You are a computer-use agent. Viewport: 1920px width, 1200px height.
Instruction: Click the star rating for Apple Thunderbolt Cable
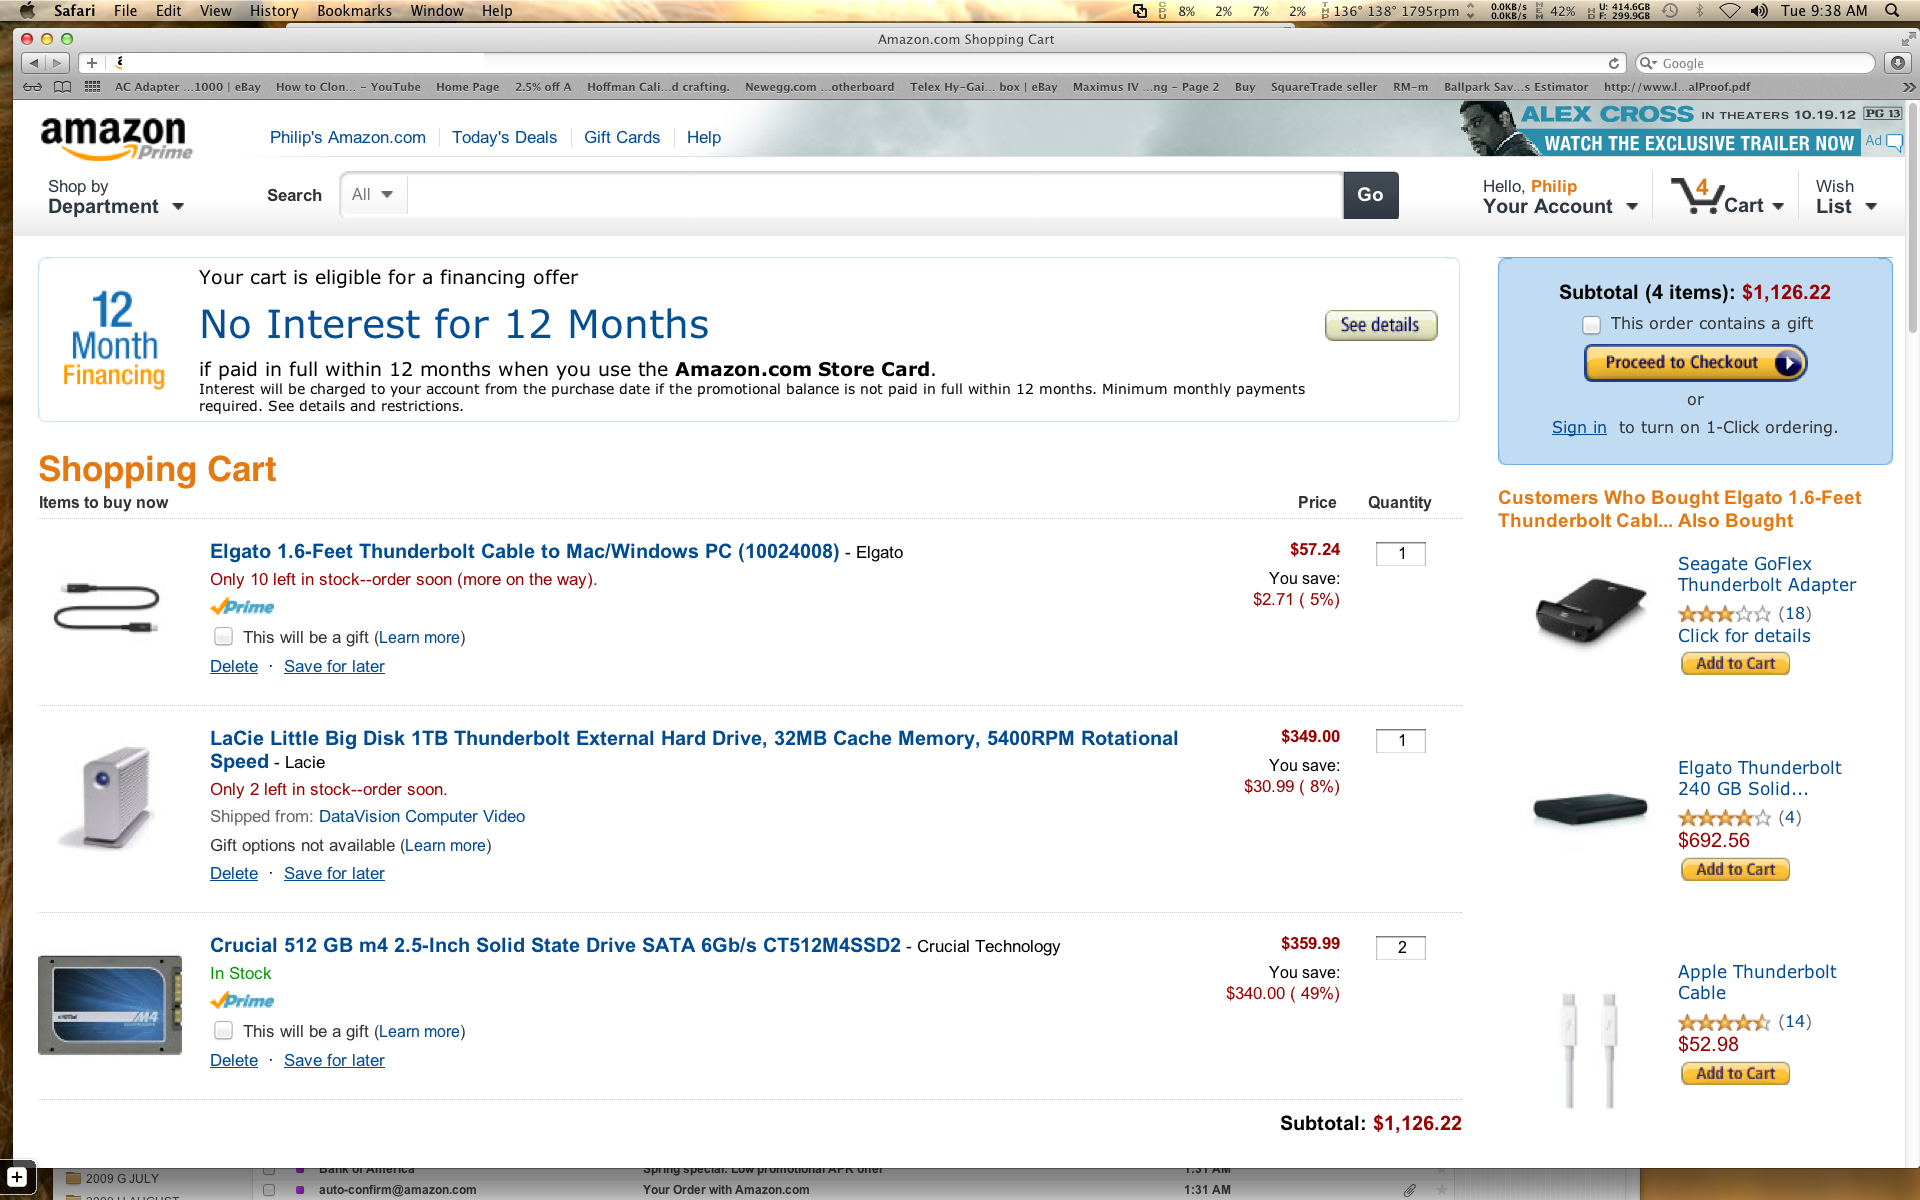coord(1724,1022)
